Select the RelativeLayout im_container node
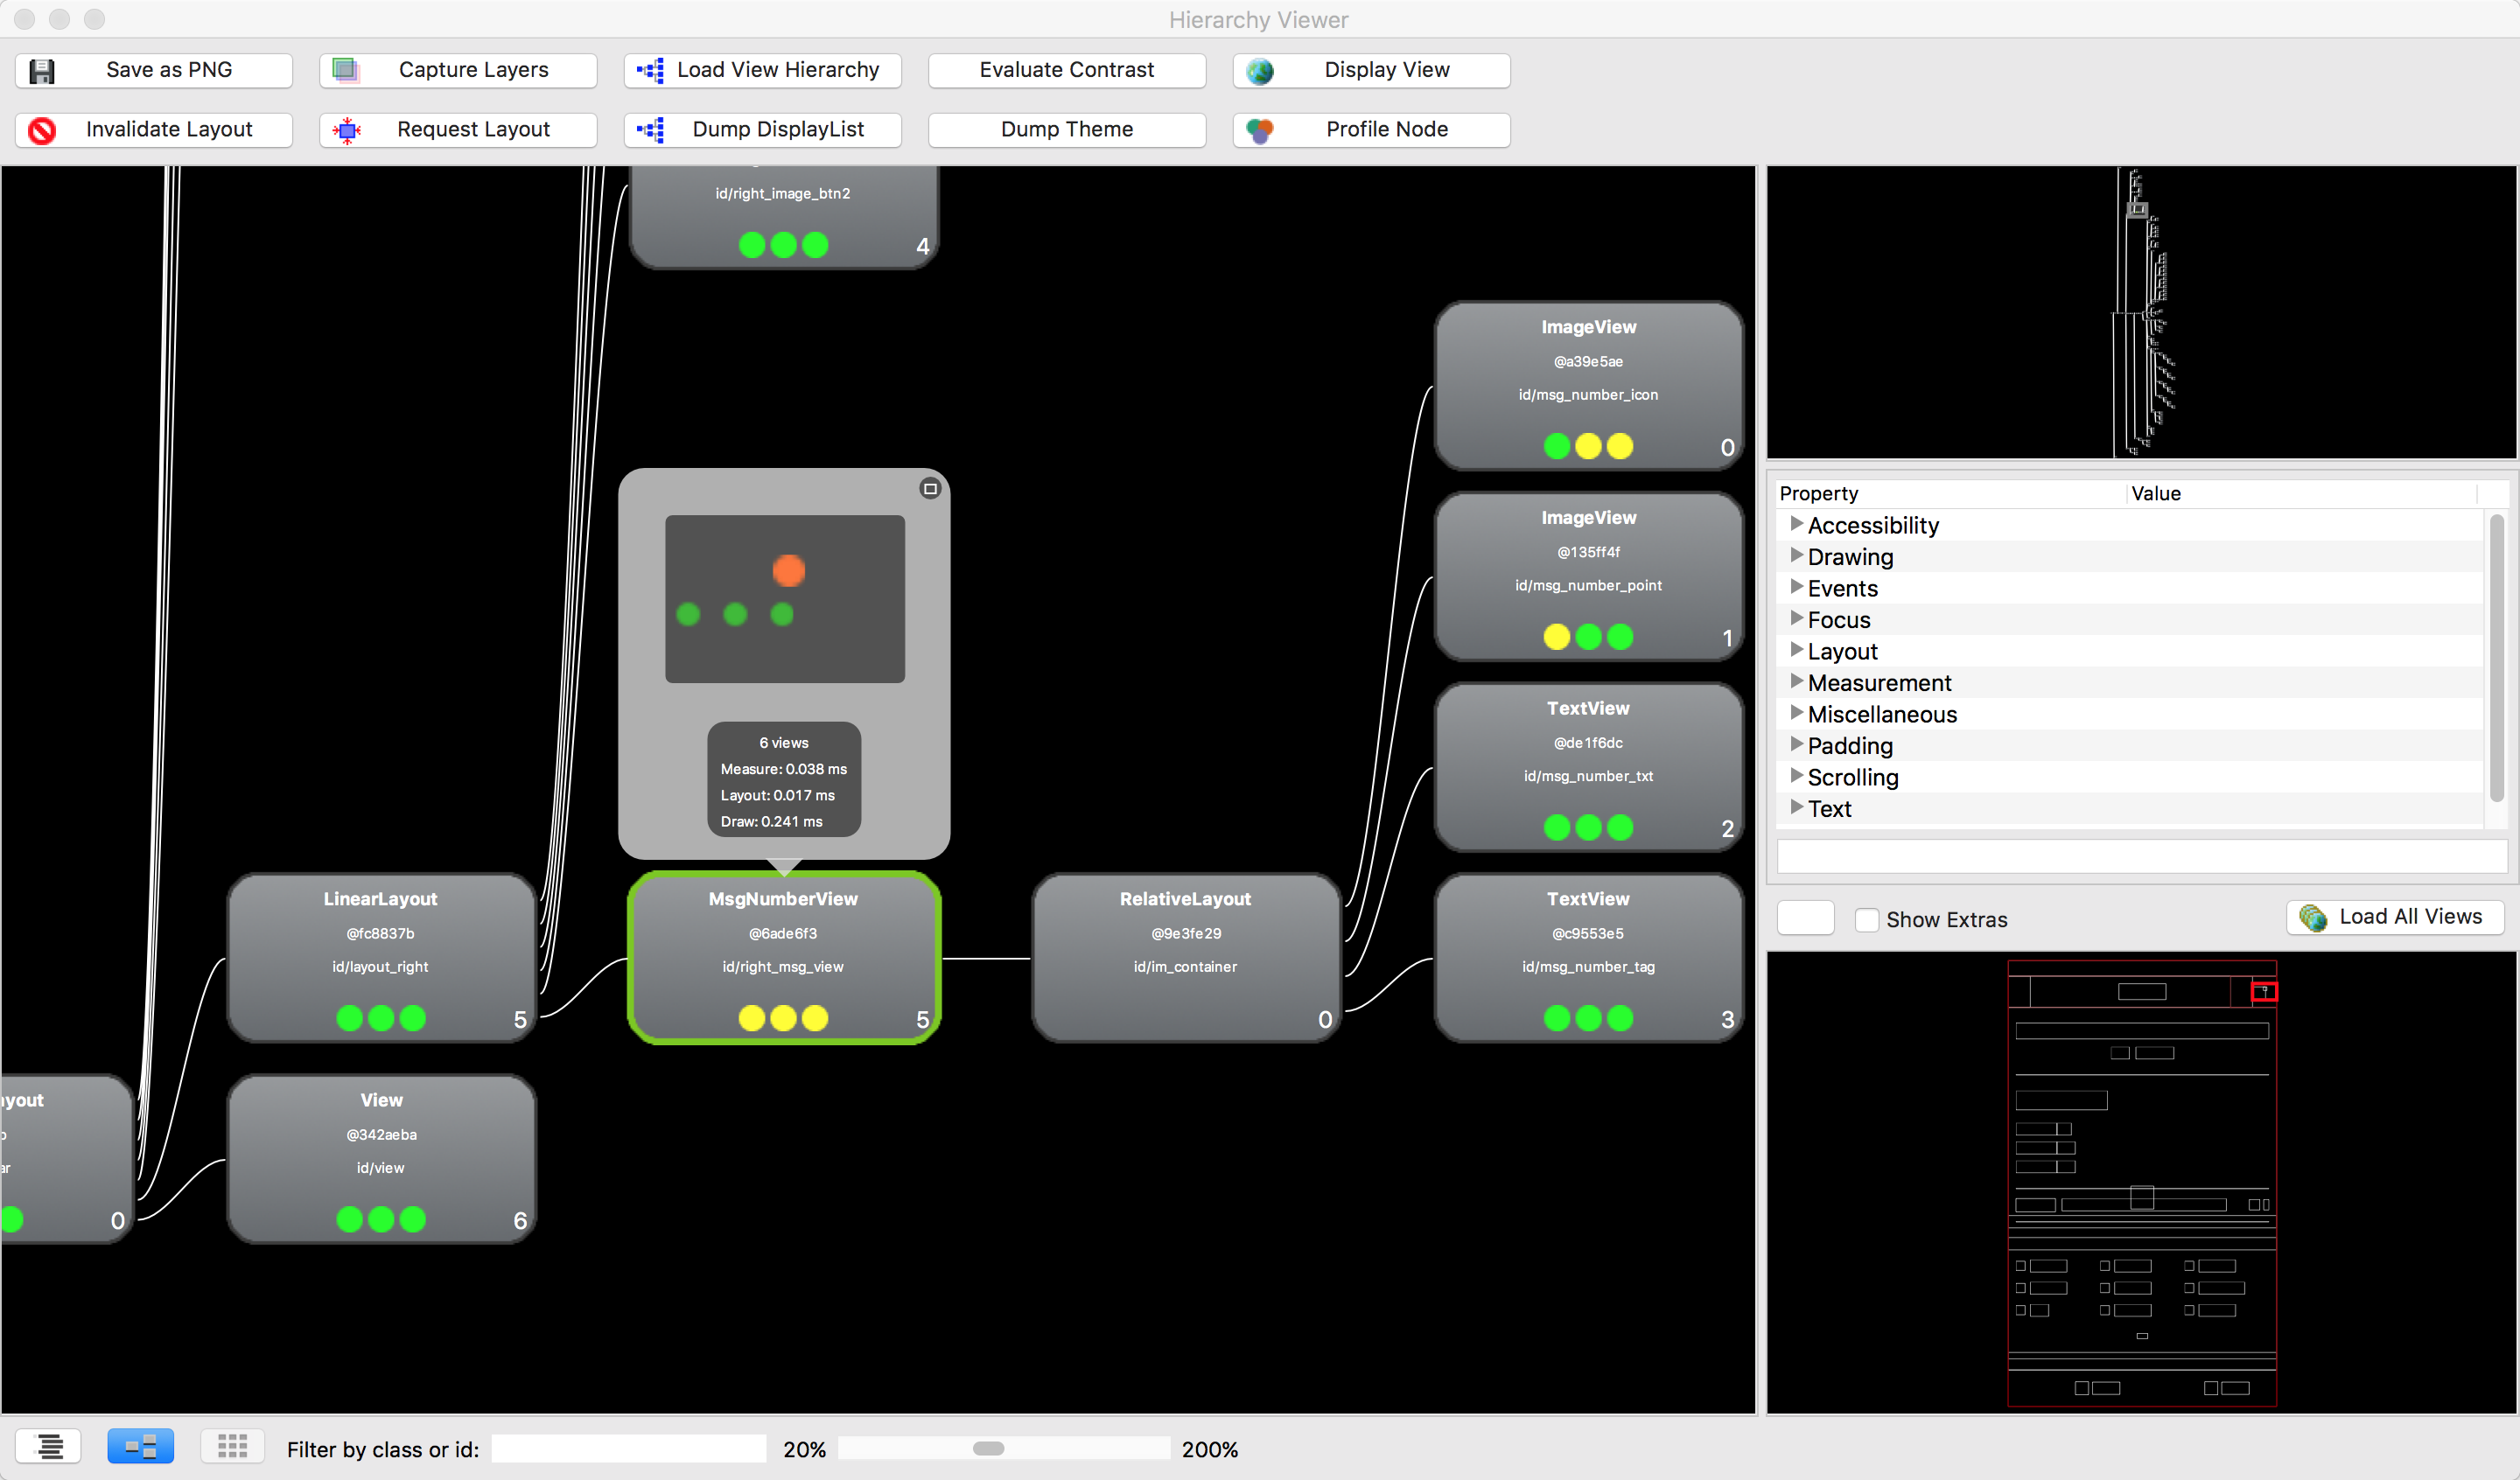The image size is (2520, 1480). point(1186,958)
